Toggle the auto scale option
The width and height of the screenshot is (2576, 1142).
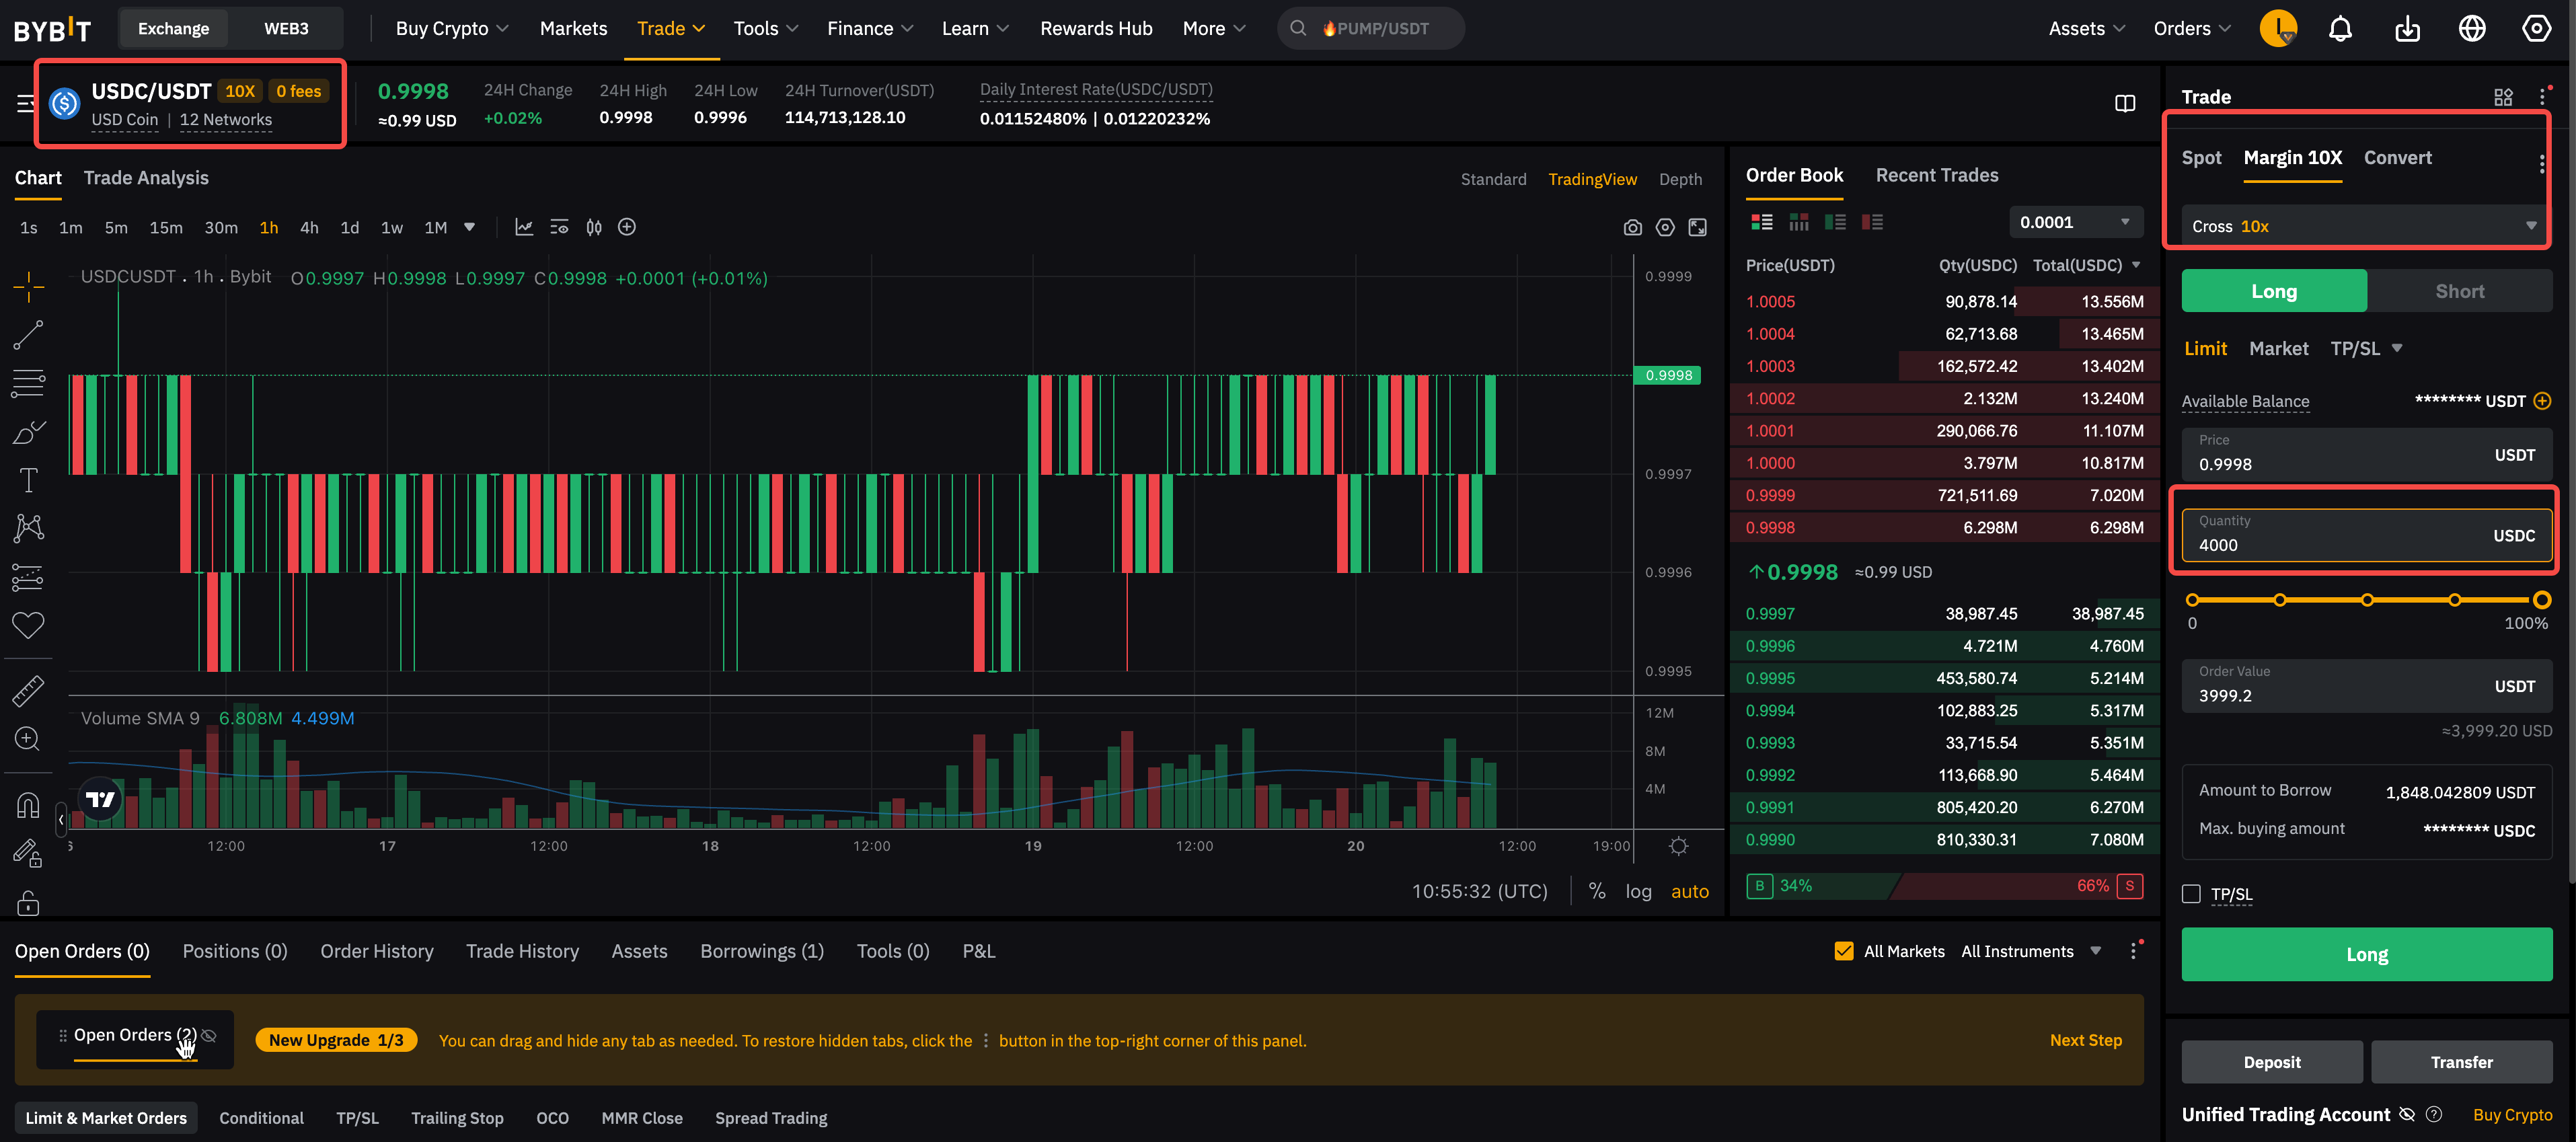pos(1690,891)
